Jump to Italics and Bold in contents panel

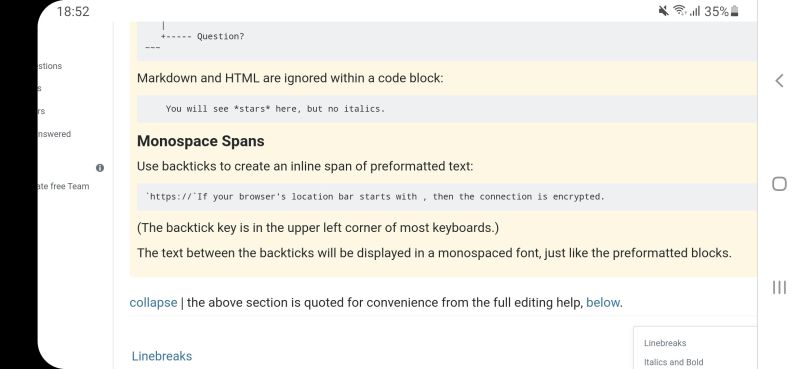[673, 362]
